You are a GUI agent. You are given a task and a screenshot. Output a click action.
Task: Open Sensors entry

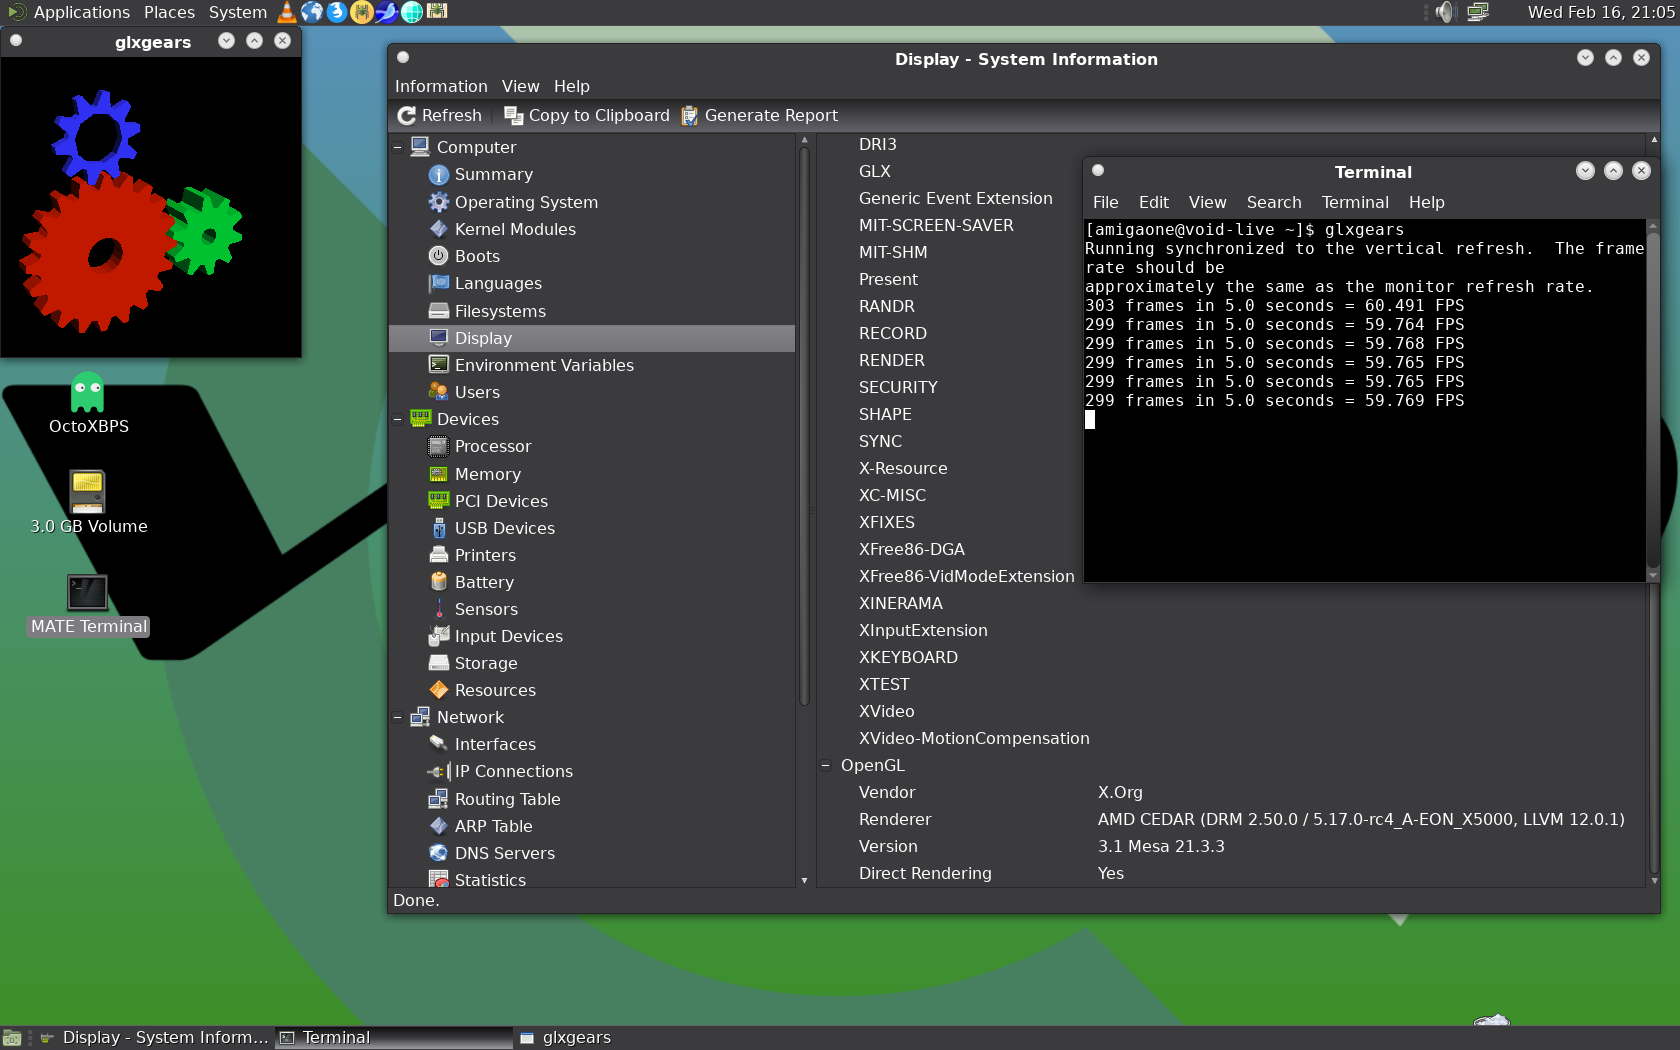[x=486, y=609]
